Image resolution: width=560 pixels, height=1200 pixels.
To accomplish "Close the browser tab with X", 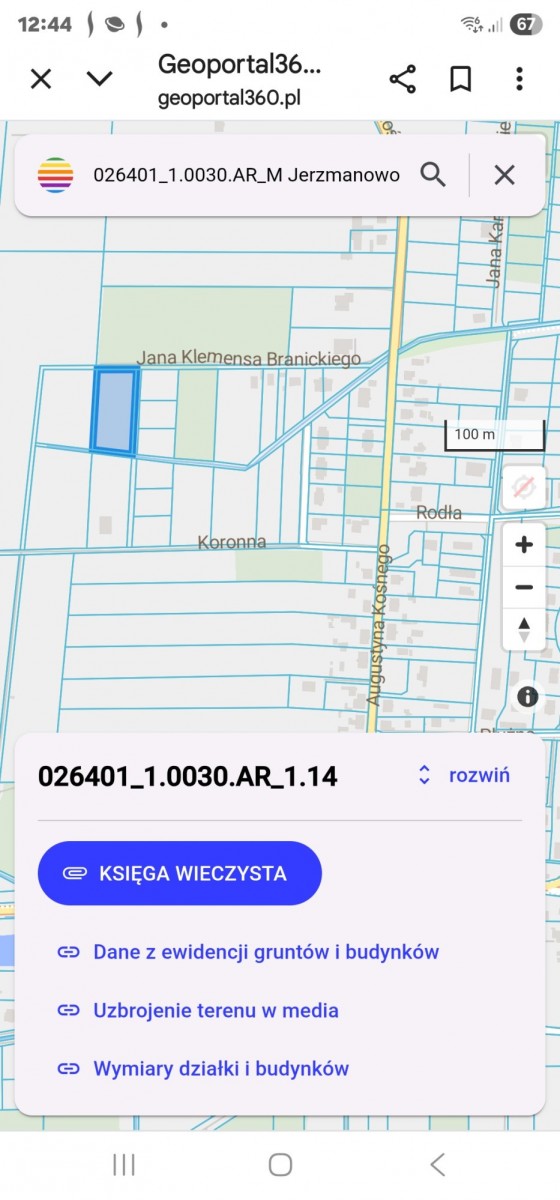I will click(41, 79).
